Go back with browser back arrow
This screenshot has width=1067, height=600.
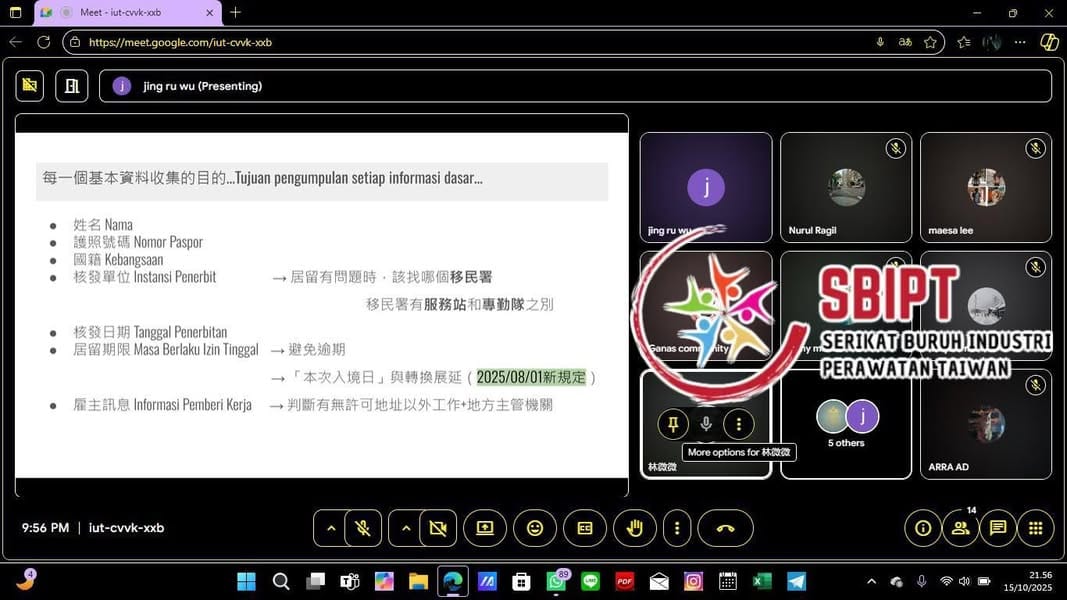[16, 42]
